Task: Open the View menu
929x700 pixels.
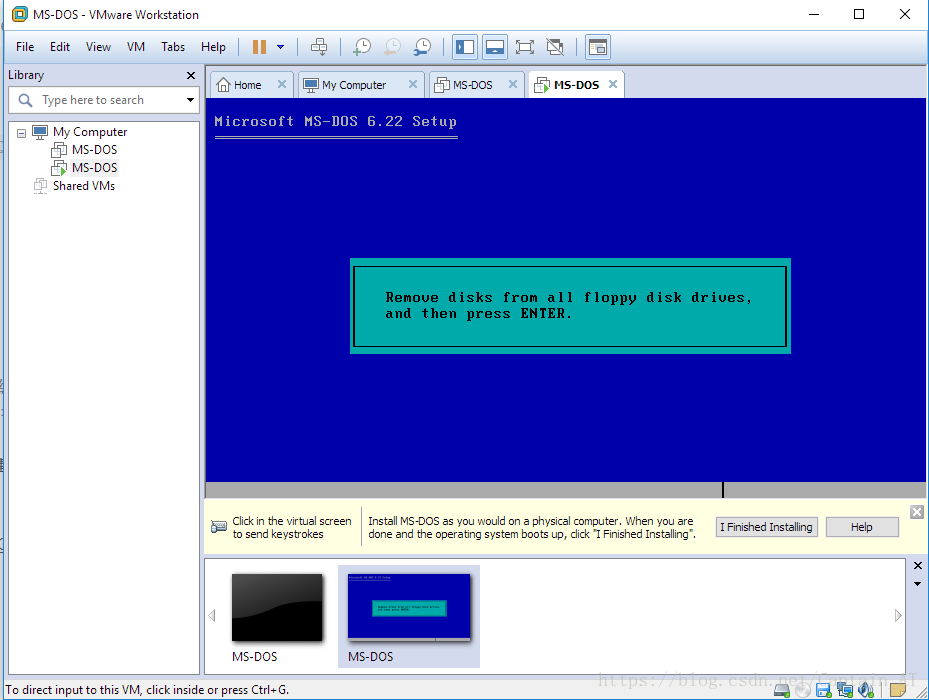Action: tap(98, 47)
